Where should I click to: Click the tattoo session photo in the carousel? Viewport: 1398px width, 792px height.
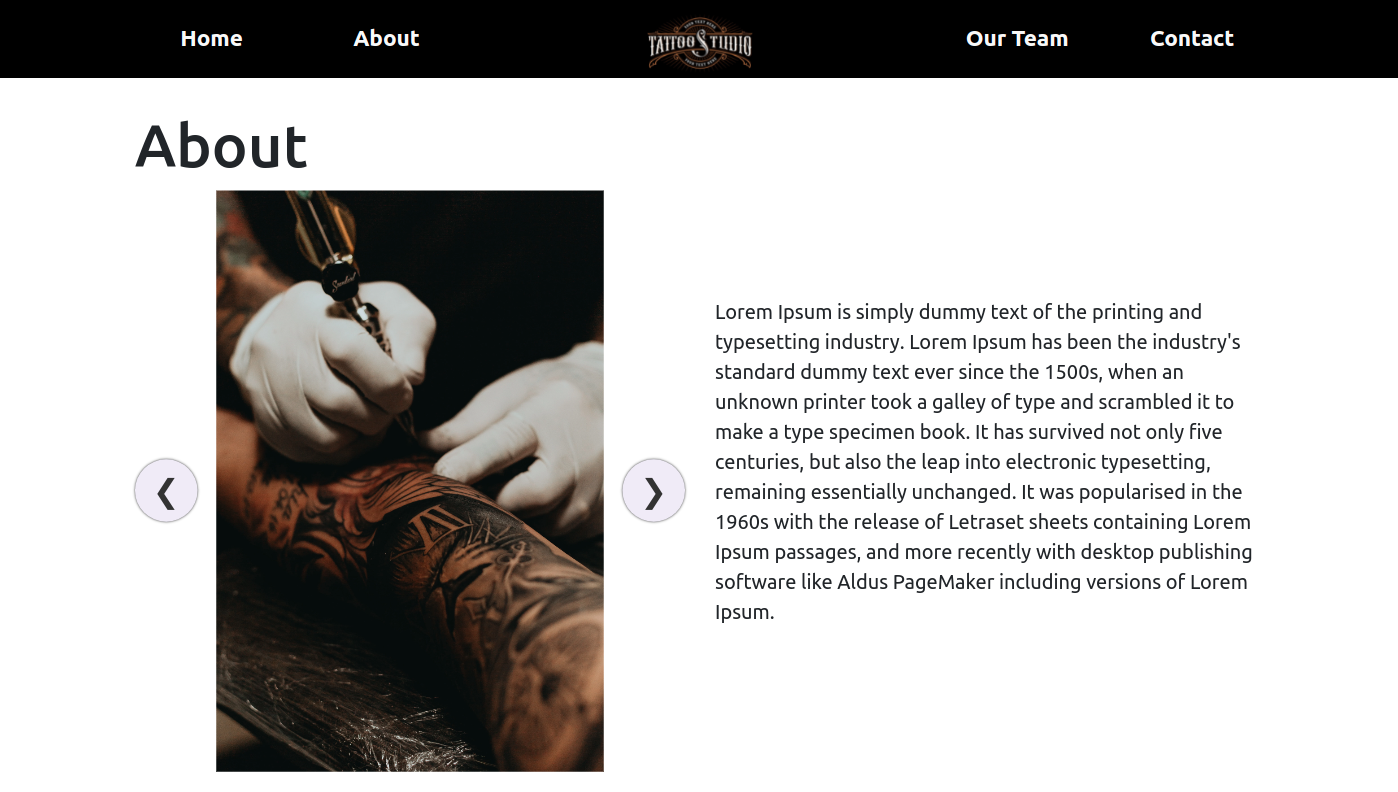click(410, 481)
